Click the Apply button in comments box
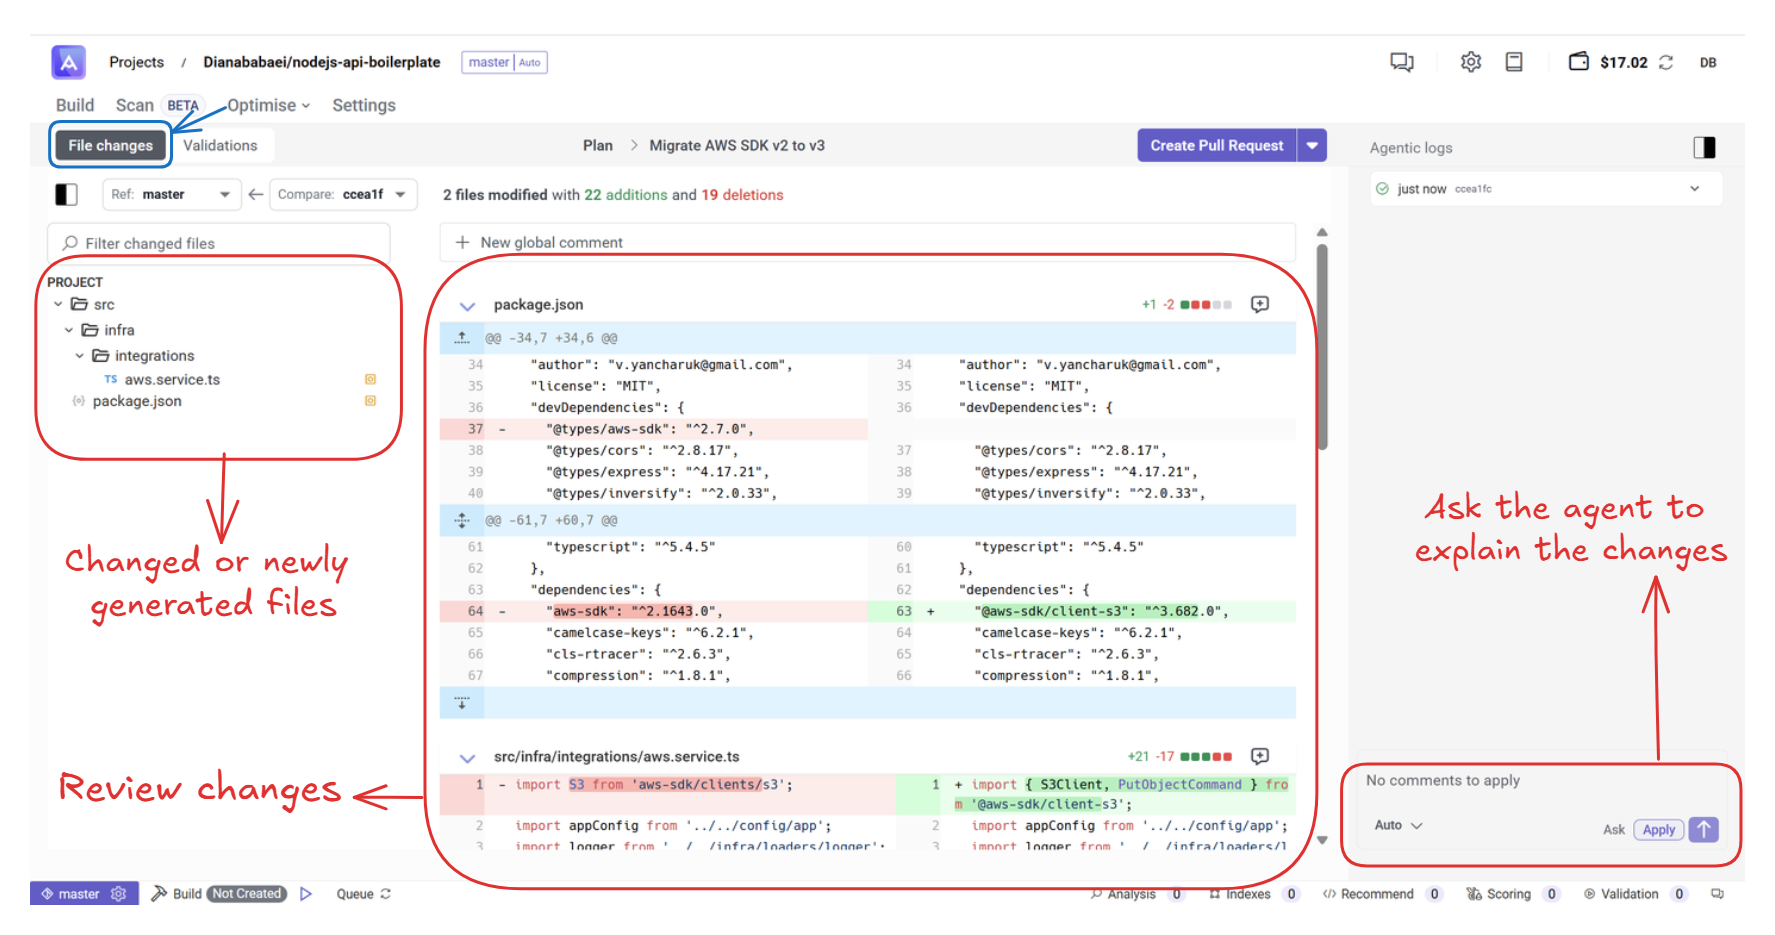The width and height of the screenshot is (1775, 935). pos(1658,829)
